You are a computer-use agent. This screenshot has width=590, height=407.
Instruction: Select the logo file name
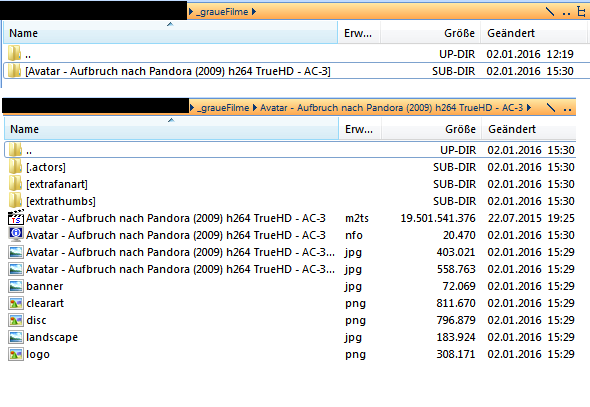click(x=38, y=354)
